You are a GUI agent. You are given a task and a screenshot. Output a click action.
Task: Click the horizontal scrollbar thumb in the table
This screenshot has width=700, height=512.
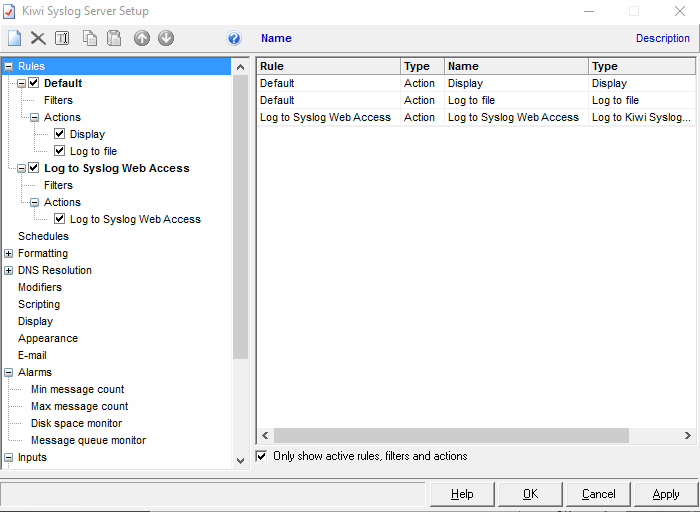[451, 435]
